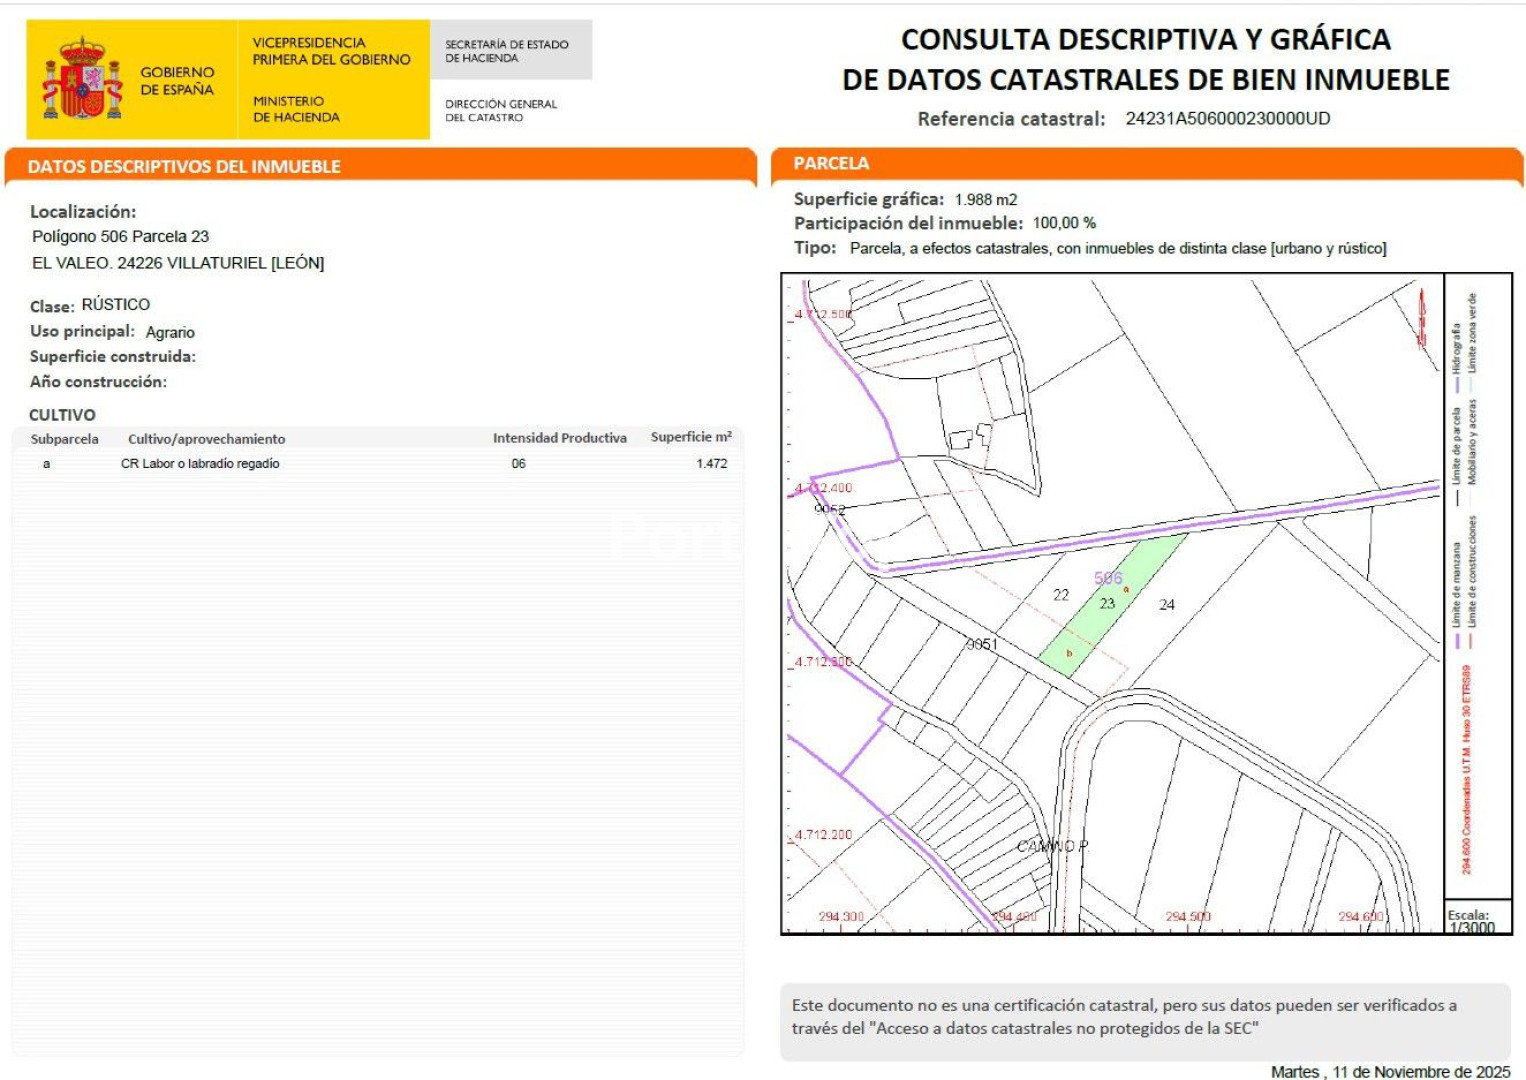
Task: Click the 'Superficie m²' column header
Action: [x=690, y=438]
